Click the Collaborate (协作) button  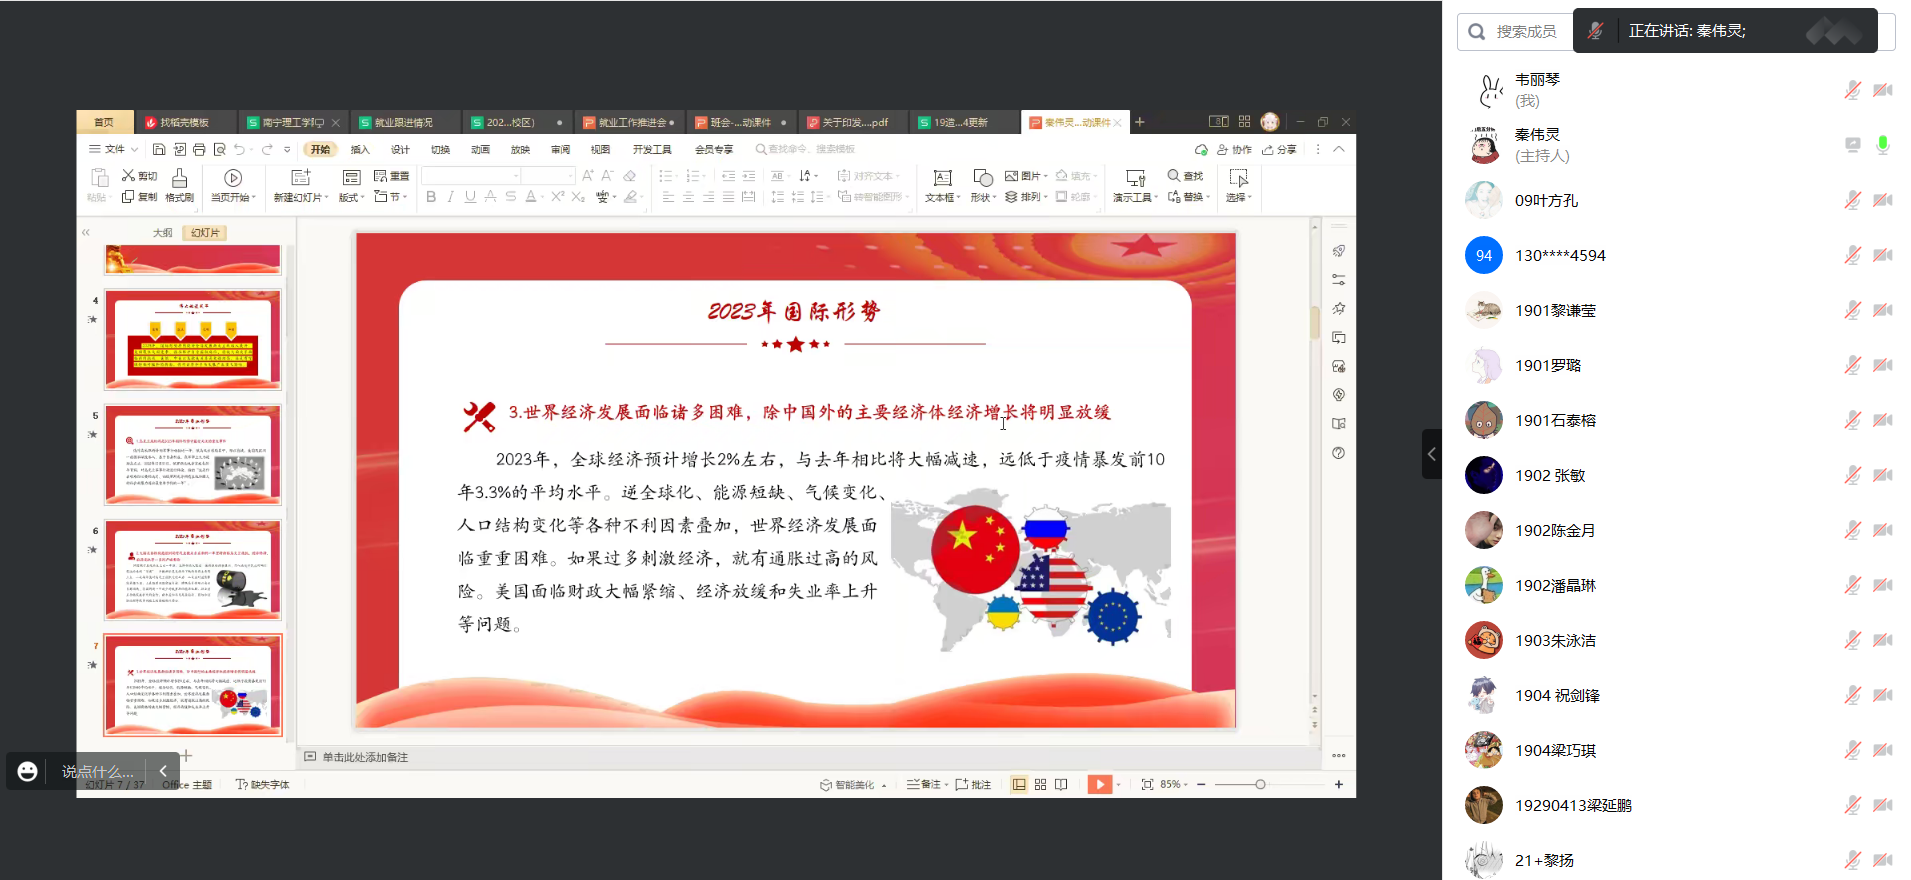click(1234, 149)
